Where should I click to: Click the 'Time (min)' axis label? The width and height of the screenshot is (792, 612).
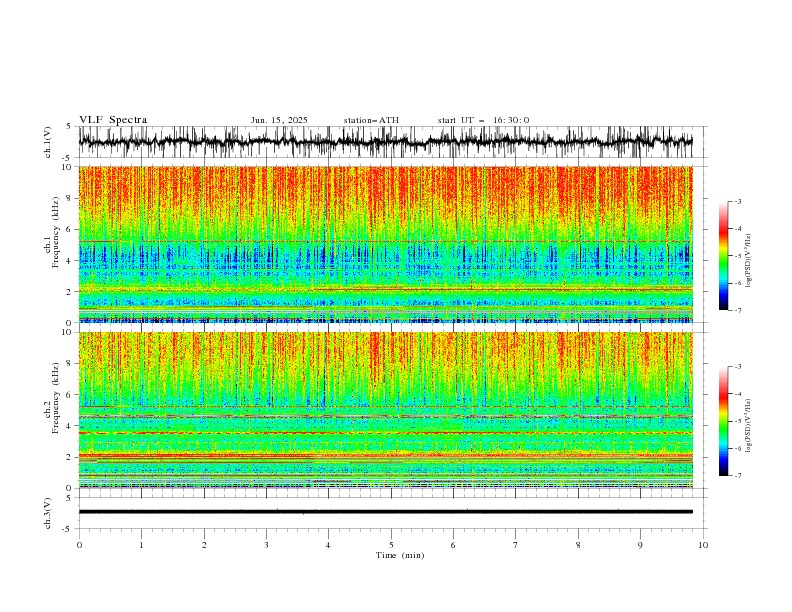pos(400,555)
